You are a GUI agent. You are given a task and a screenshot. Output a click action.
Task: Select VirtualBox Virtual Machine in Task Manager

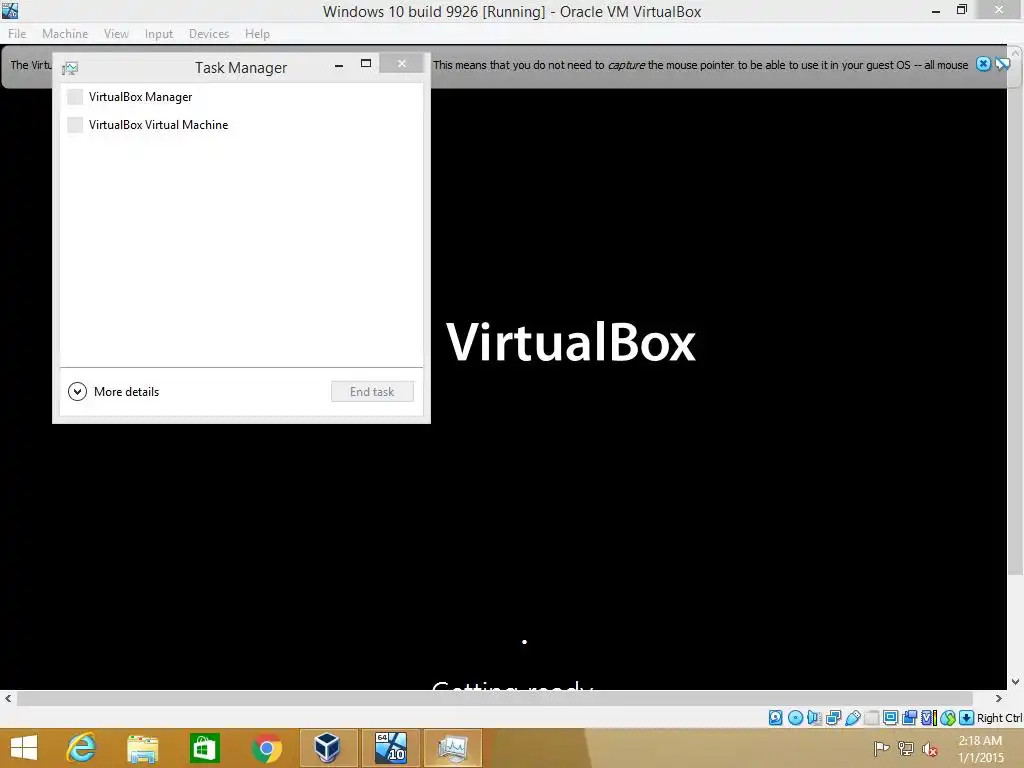pyautogui.click(x=241, y=125)
